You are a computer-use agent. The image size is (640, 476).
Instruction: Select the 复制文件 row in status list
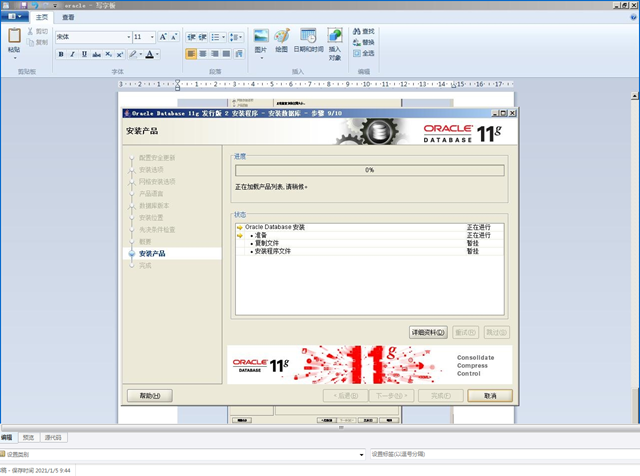click(369, 243)
